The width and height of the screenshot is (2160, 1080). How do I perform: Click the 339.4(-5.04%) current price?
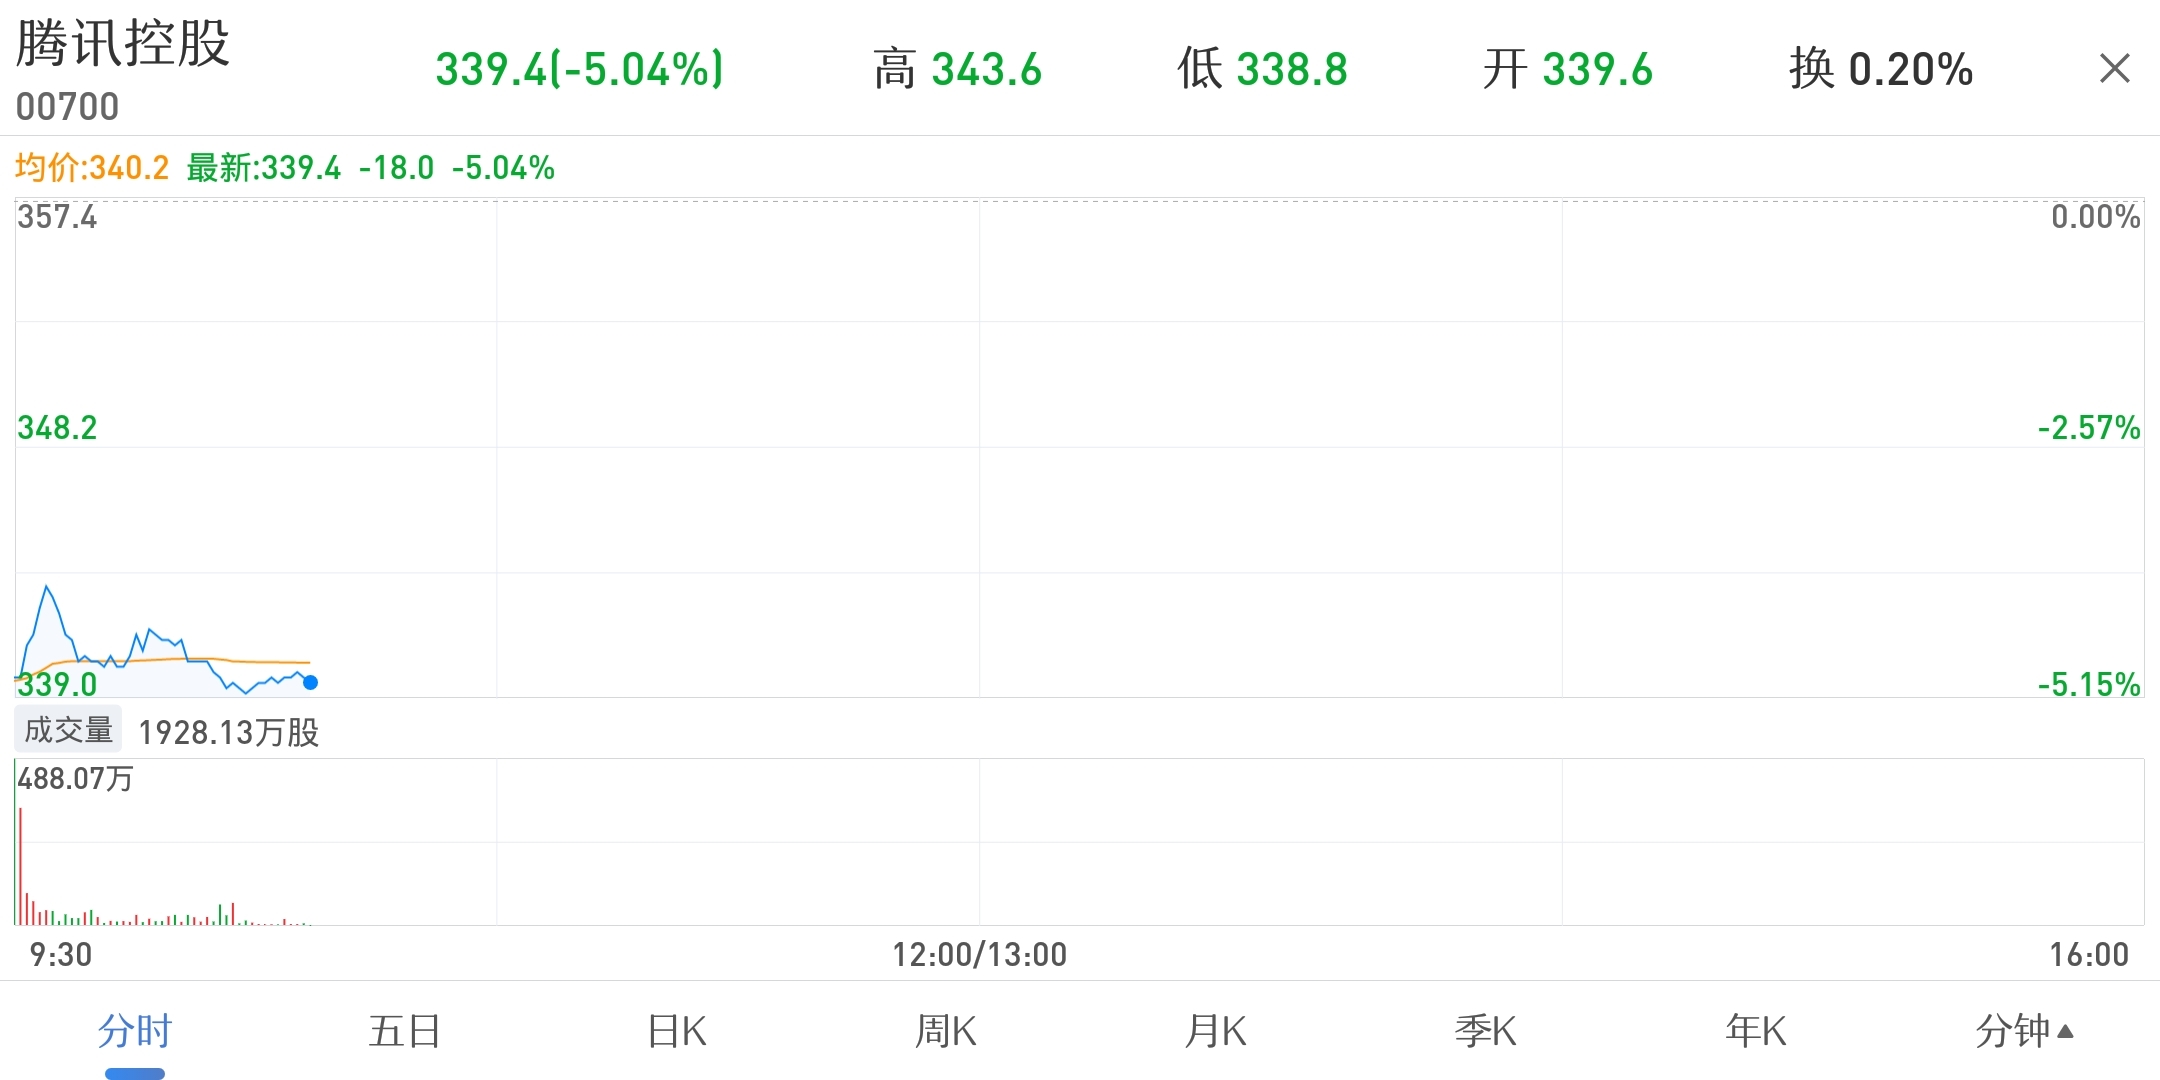click(x=579, y=69)
